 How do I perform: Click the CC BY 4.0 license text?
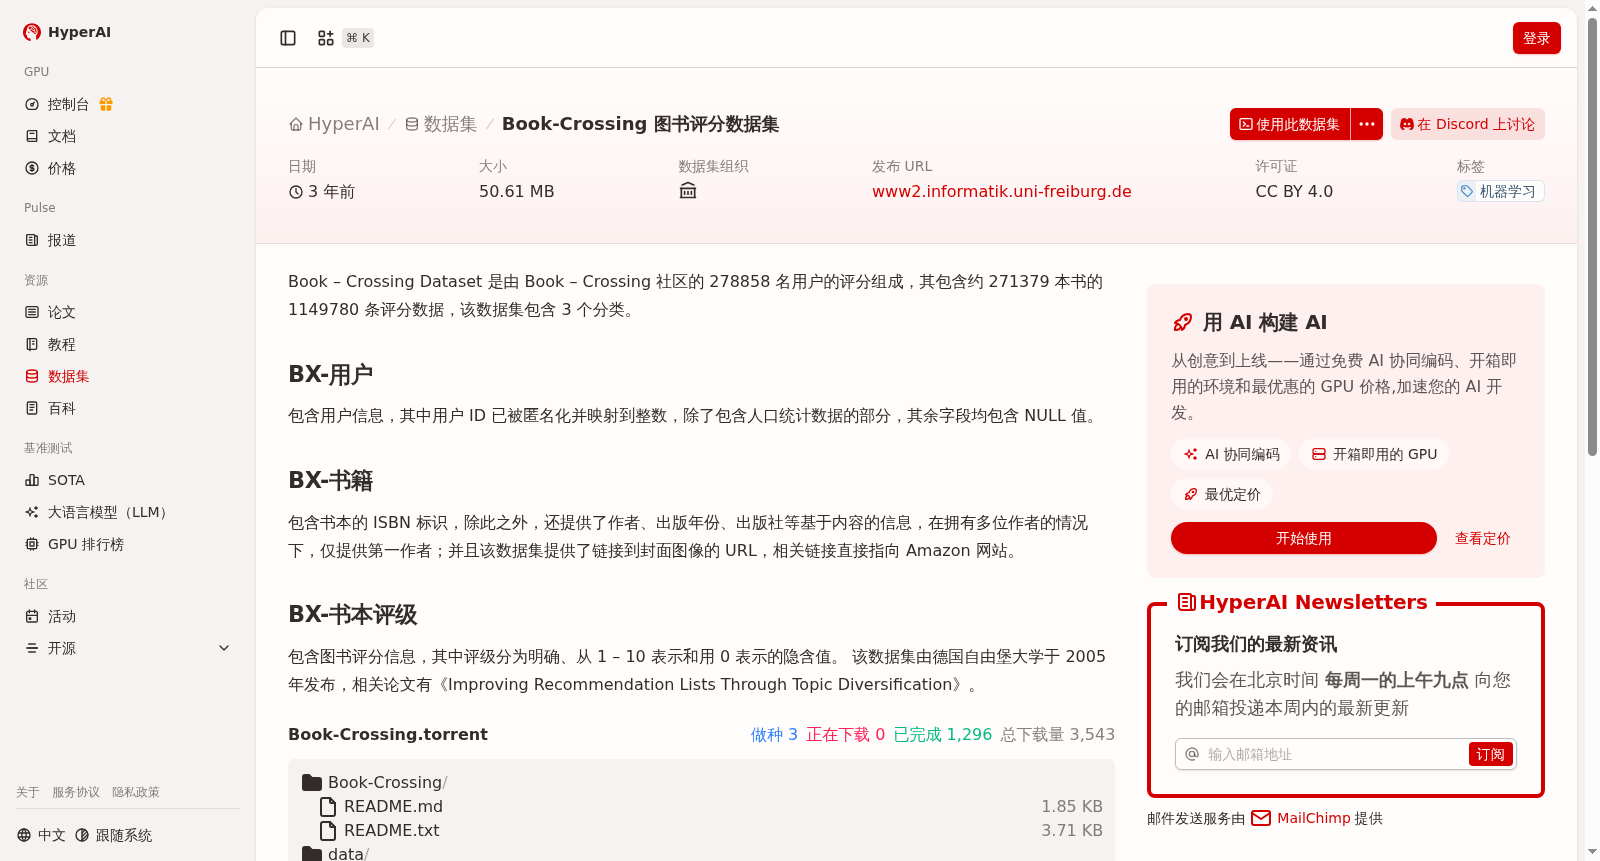point(1294,191)
